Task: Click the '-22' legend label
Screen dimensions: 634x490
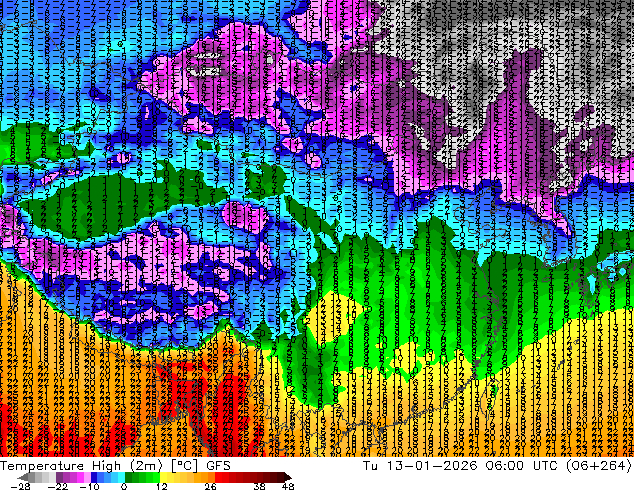Action: [58, 486]
